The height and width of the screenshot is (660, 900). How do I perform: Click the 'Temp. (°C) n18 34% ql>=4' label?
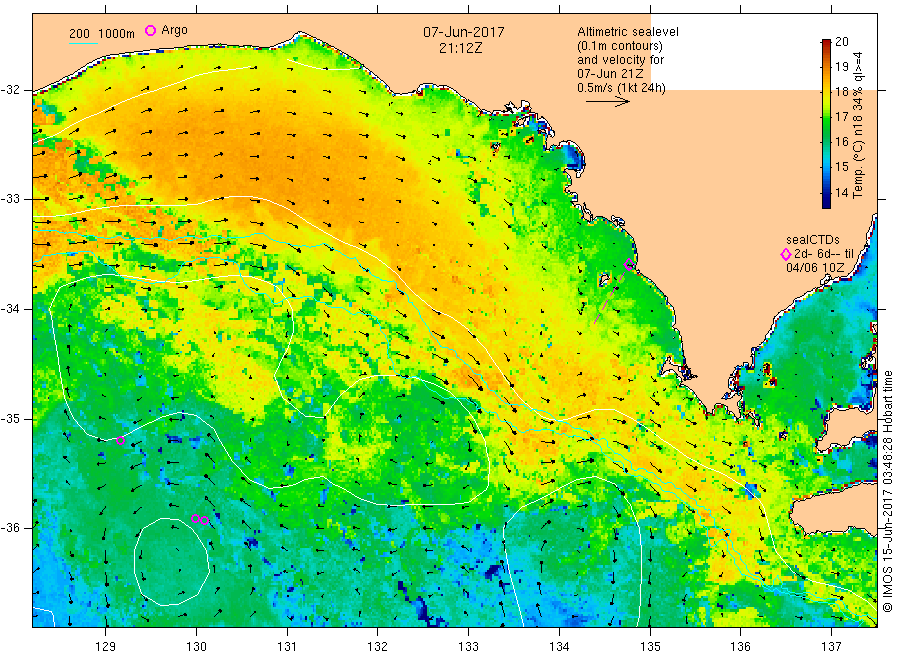858,125
